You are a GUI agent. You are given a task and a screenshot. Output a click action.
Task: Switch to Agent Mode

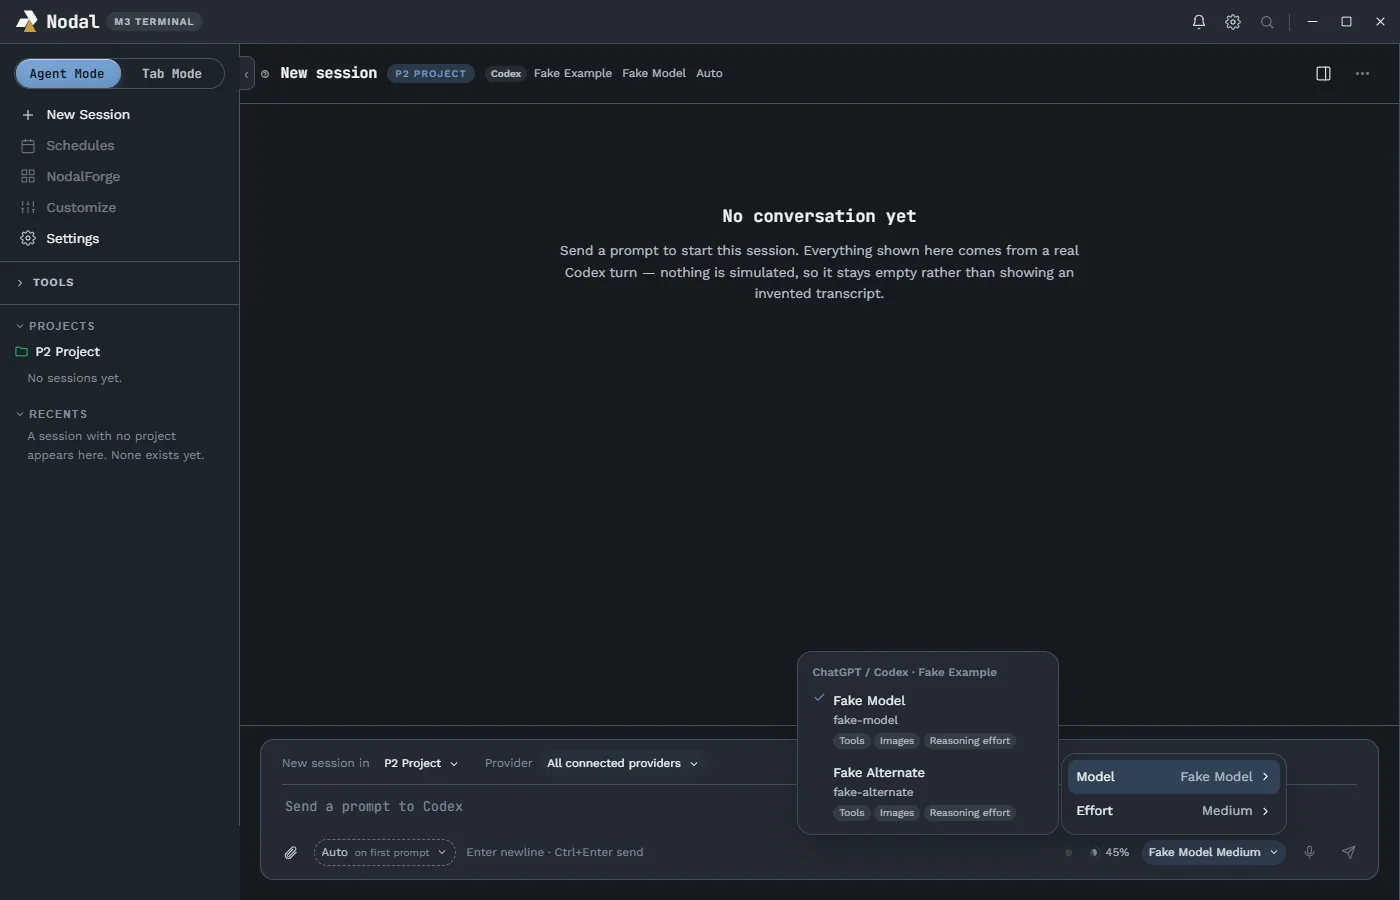click(x=67, y=74)
